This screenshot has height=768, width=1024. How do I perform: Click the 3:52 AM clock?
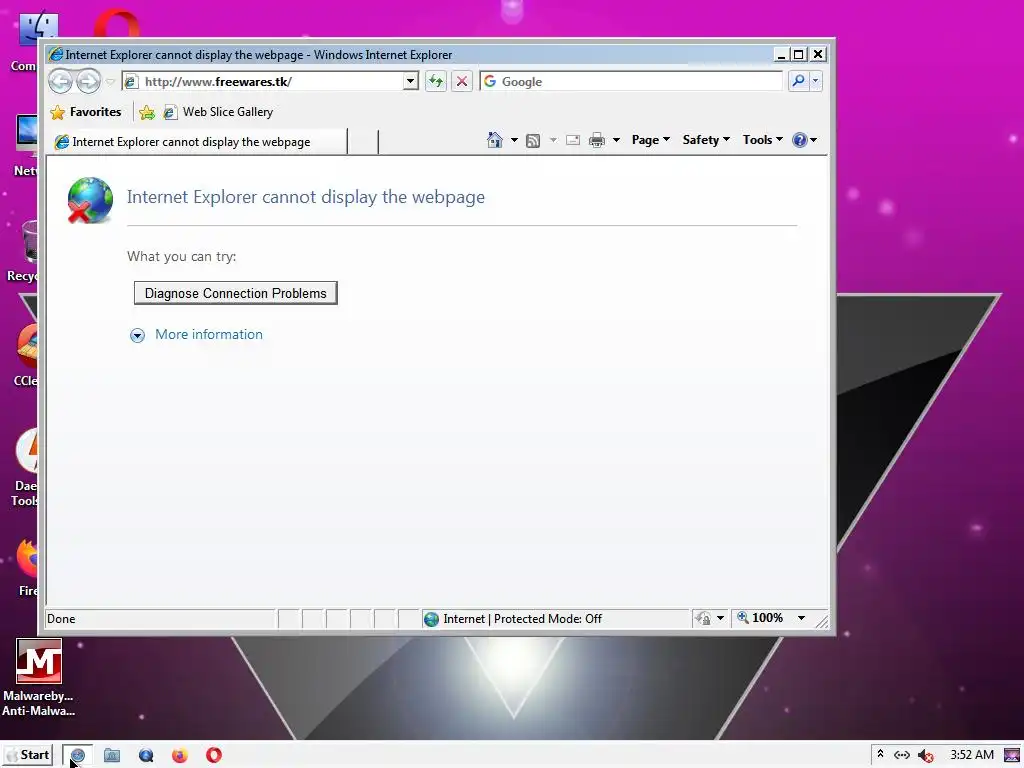[x=972, y=755]
